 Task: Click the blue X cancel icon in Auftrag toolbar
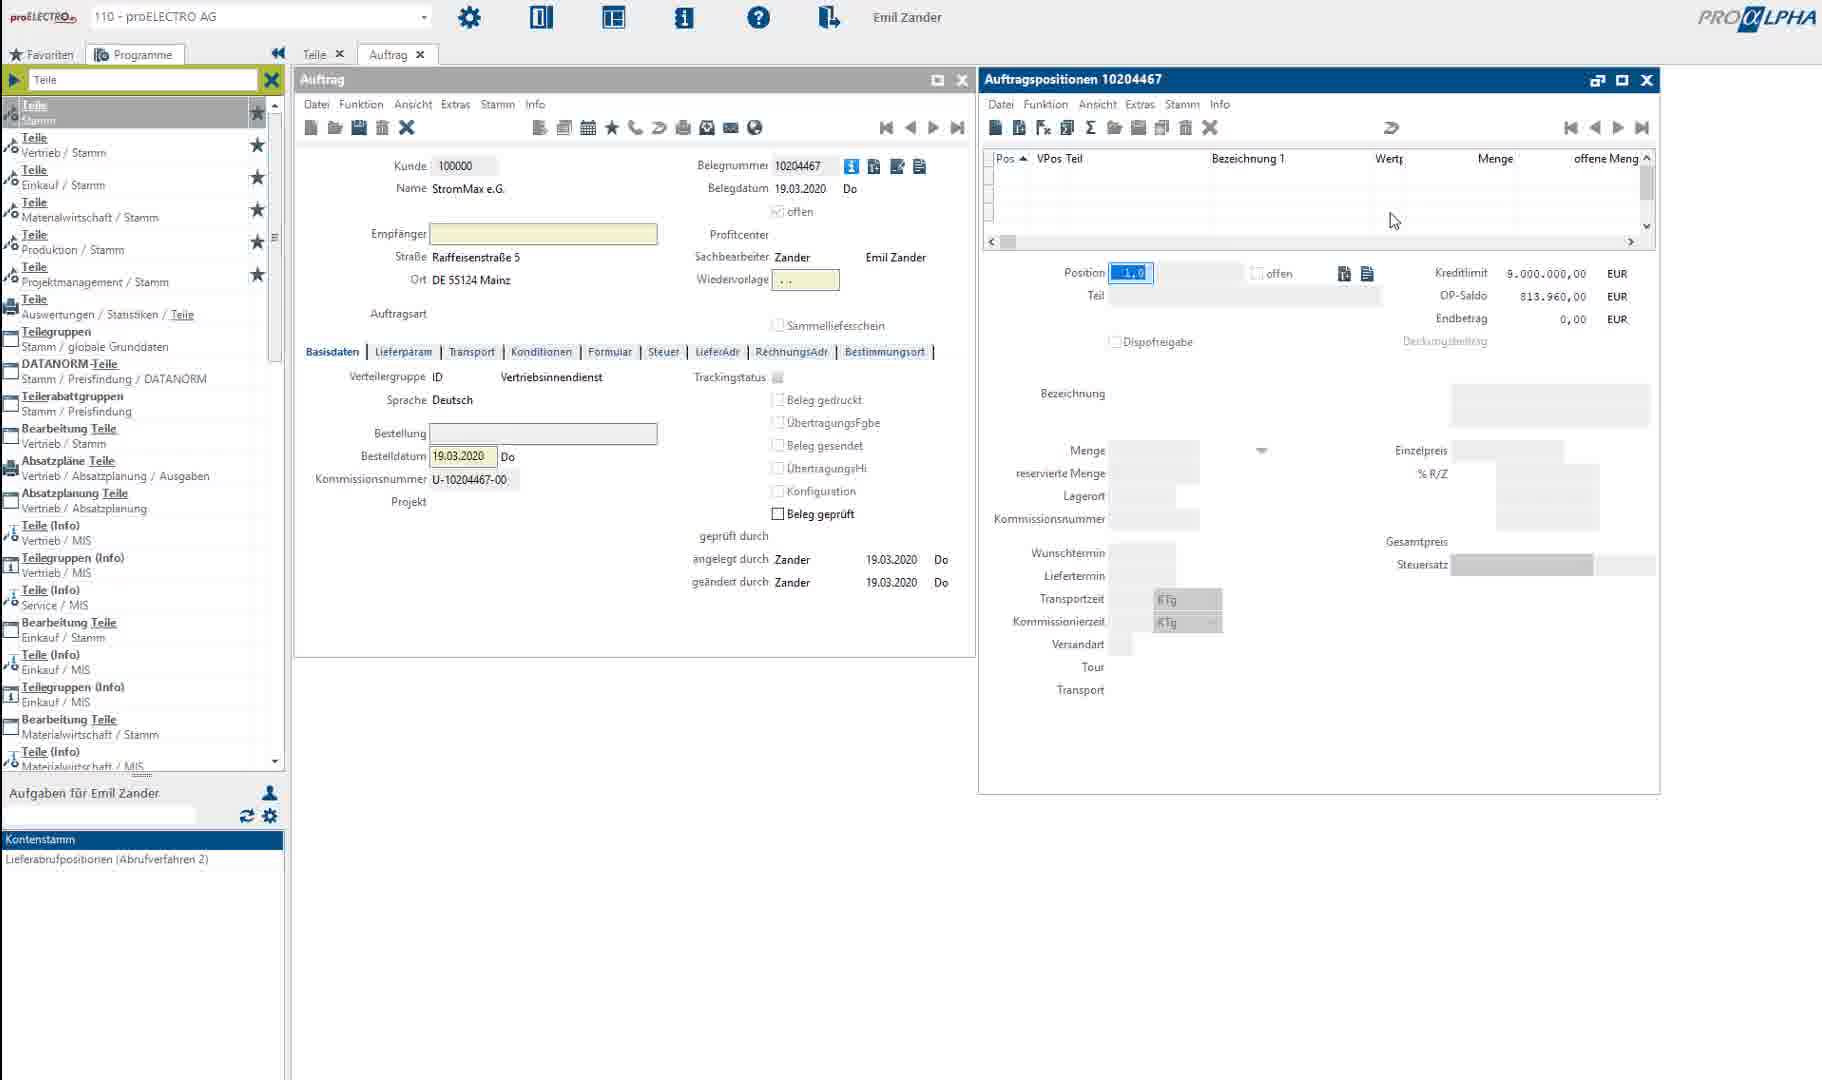pyautogui.click(x=406, y=127)
